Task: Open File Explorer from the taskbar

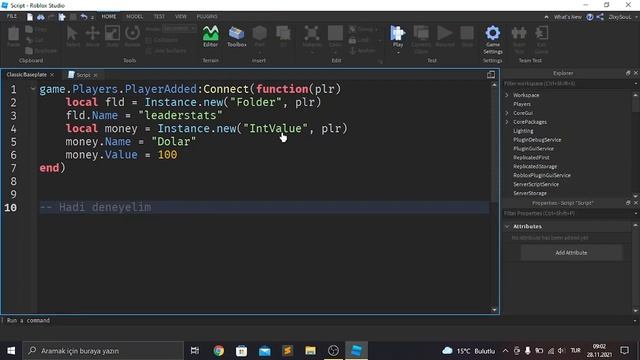Action: (310, 351)
